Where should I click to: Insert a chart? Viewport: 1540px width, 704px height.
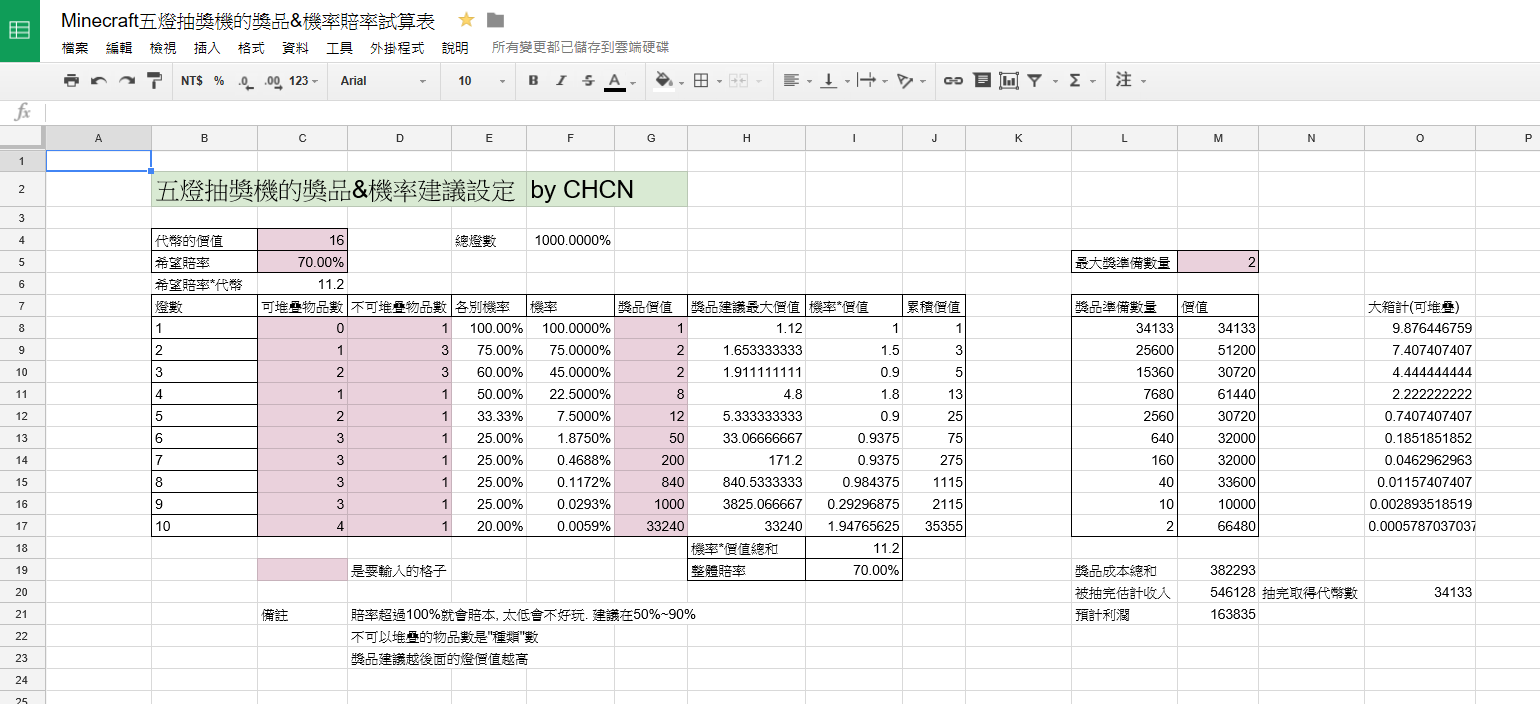tap(1008, 81)
